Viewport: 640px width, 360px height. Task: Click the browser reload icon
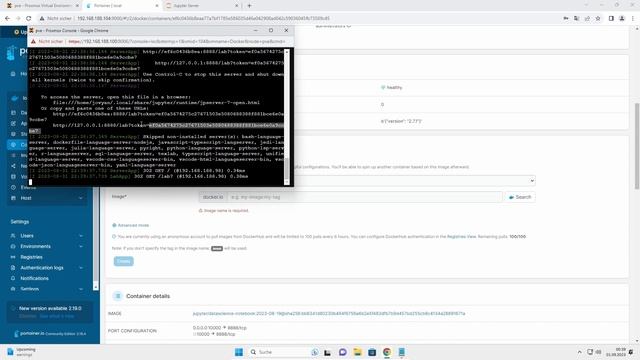tap(29, 18)
